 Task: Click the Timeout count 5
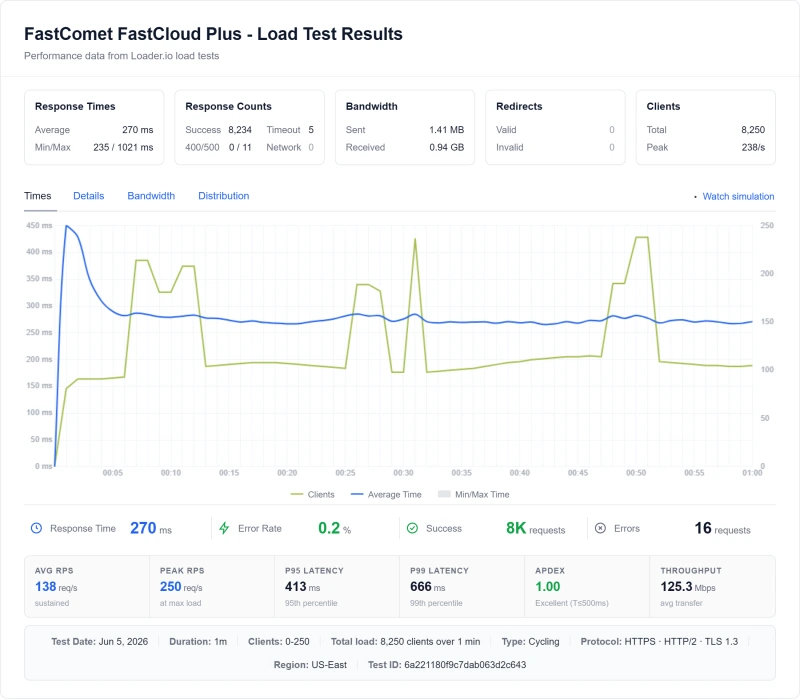coord(311,130)
